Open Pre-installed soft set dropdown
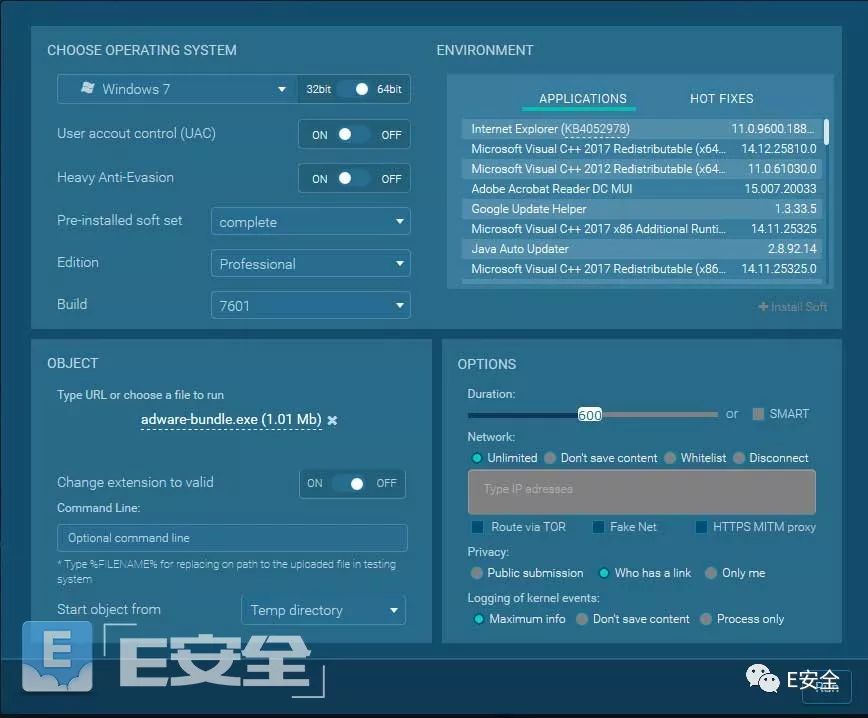The width and height of the screenshot is (868, 718). pyautogui.click(x=311, y=221)
